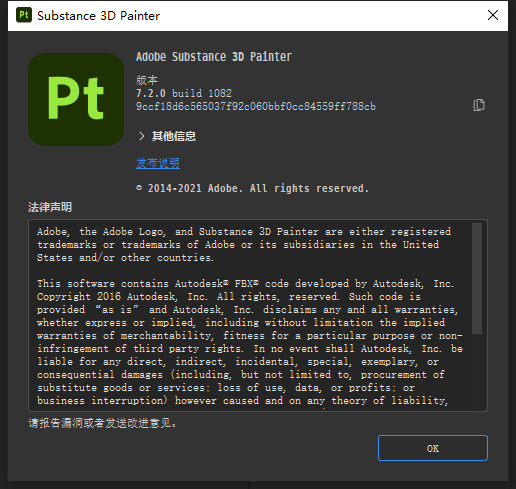The height and width of the screenshot is (489, 516).
Task: Click the 版本 label above version number
Action: [x=147, y=80]
